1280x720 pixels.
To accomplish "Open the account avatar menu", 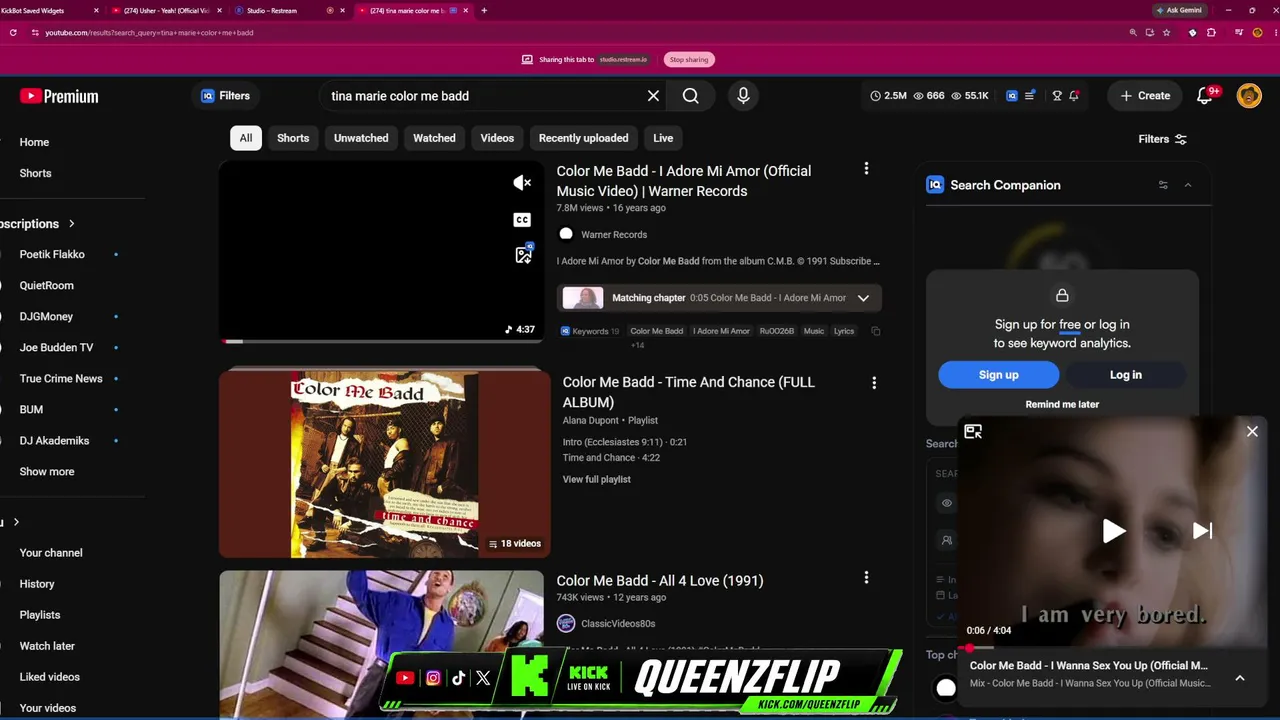I will [x=1249, y=96].
